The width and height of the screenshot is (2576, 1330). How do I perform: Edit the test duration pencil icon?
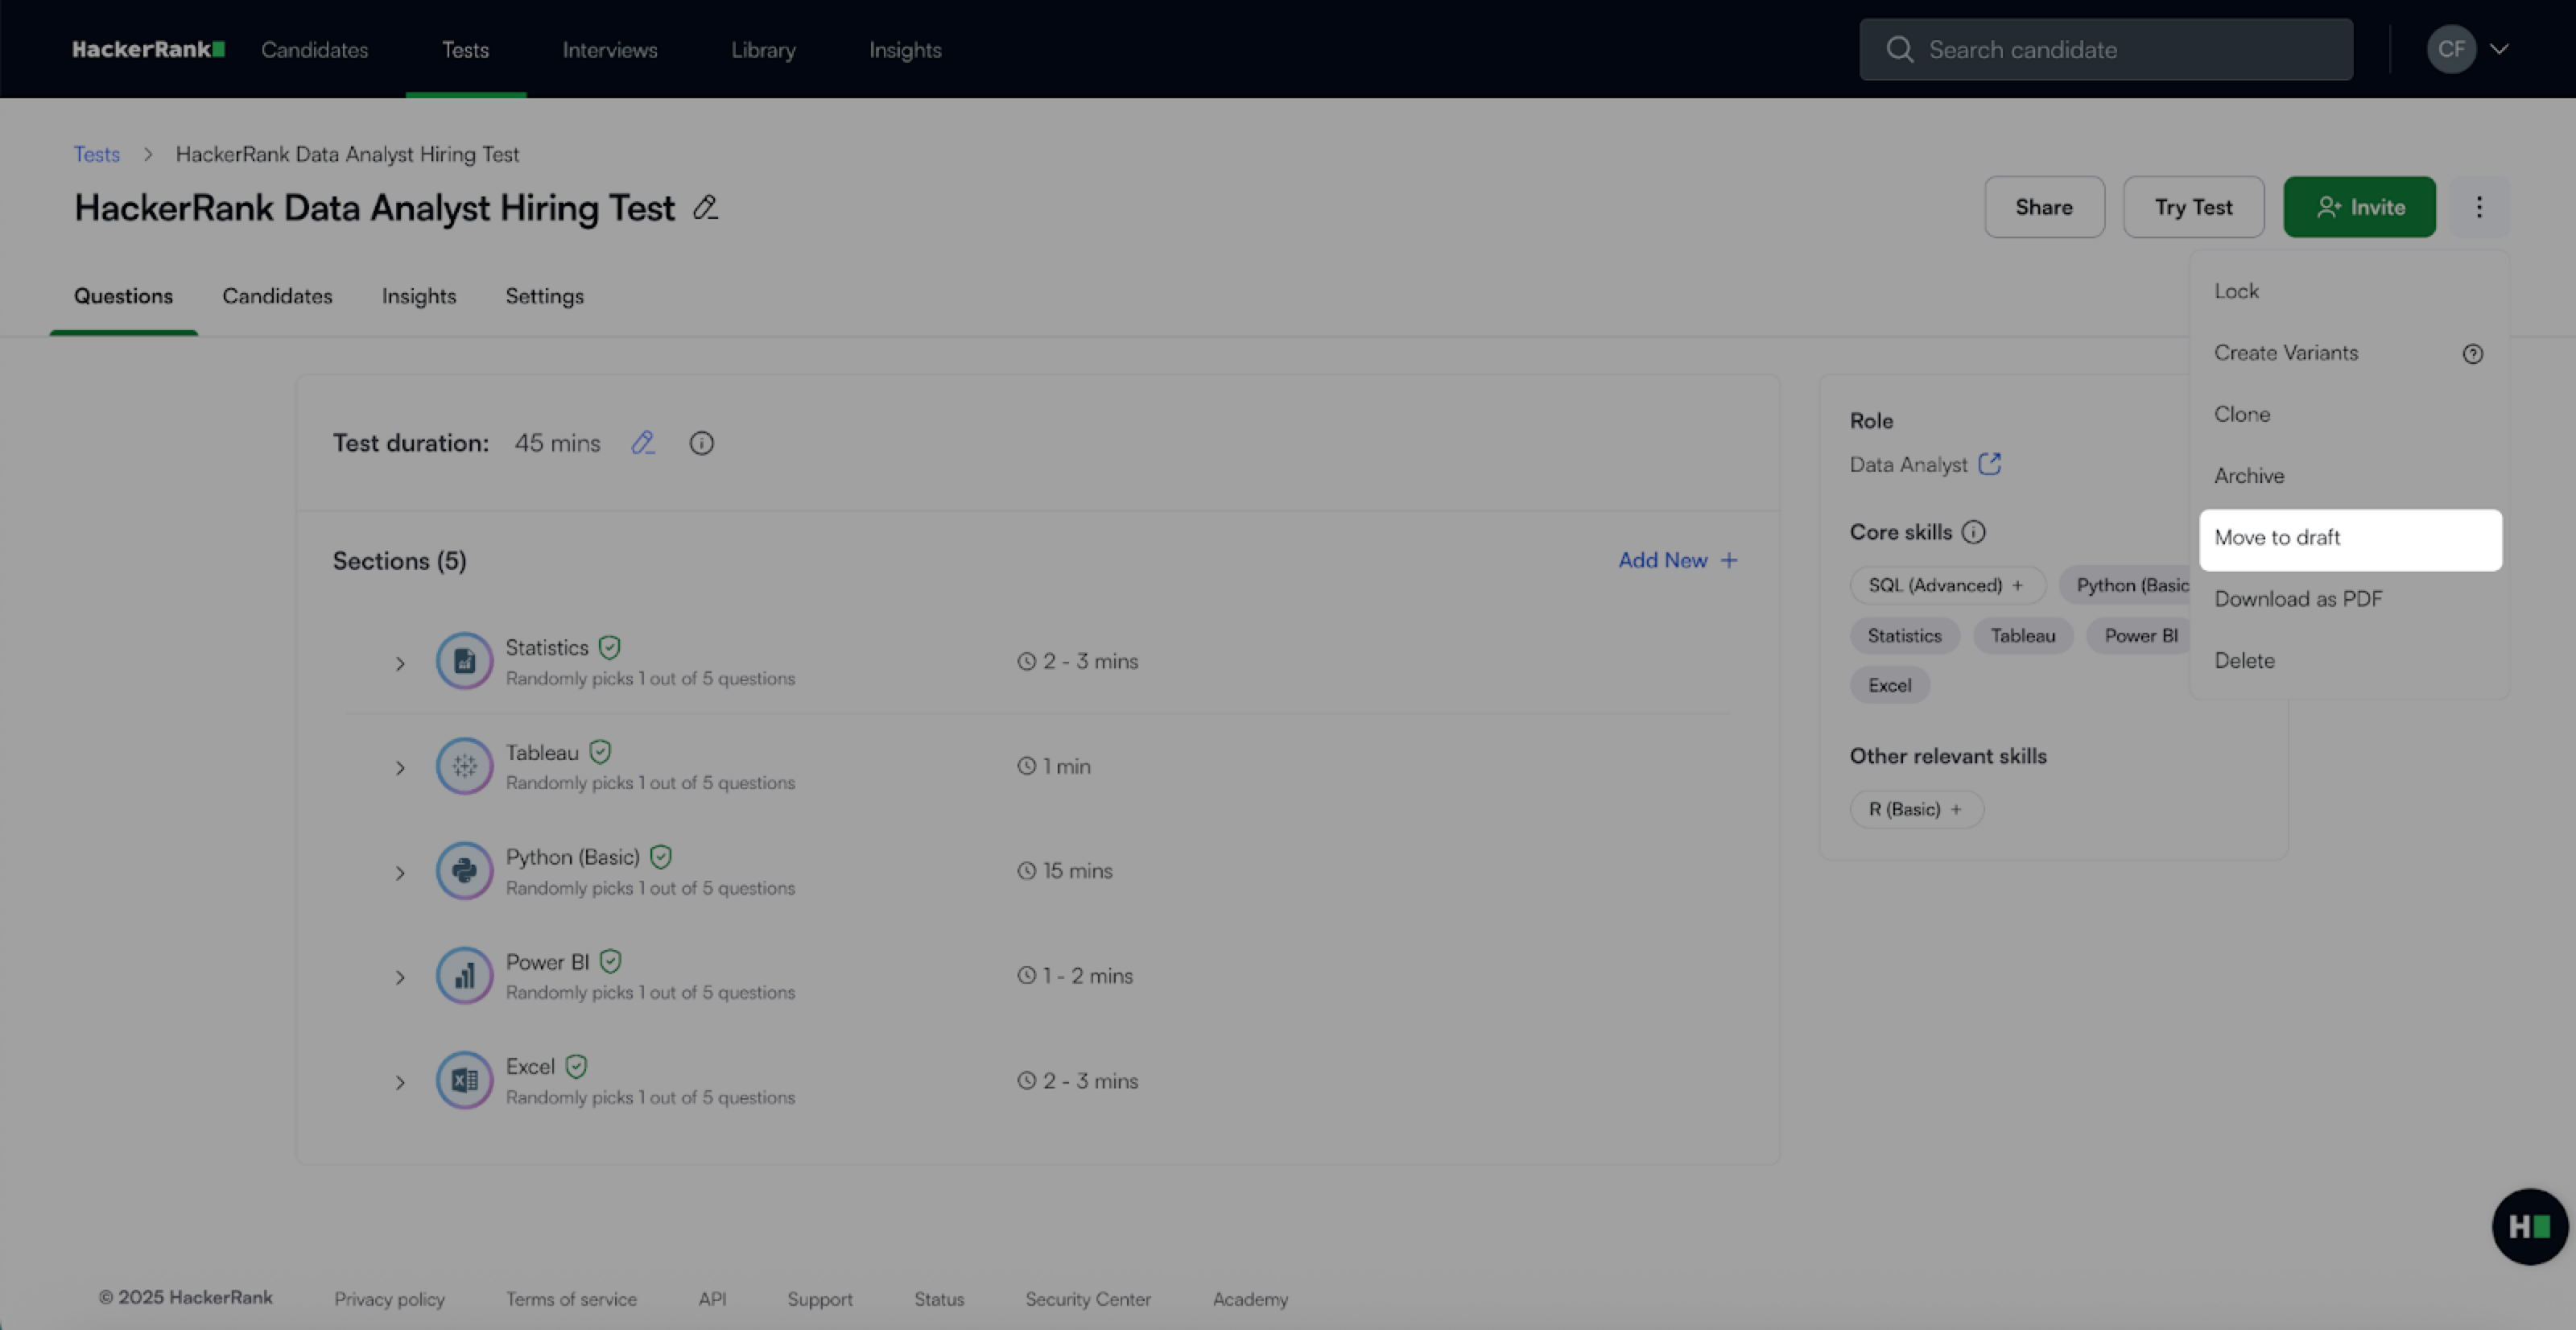click(x=643, y=443)
